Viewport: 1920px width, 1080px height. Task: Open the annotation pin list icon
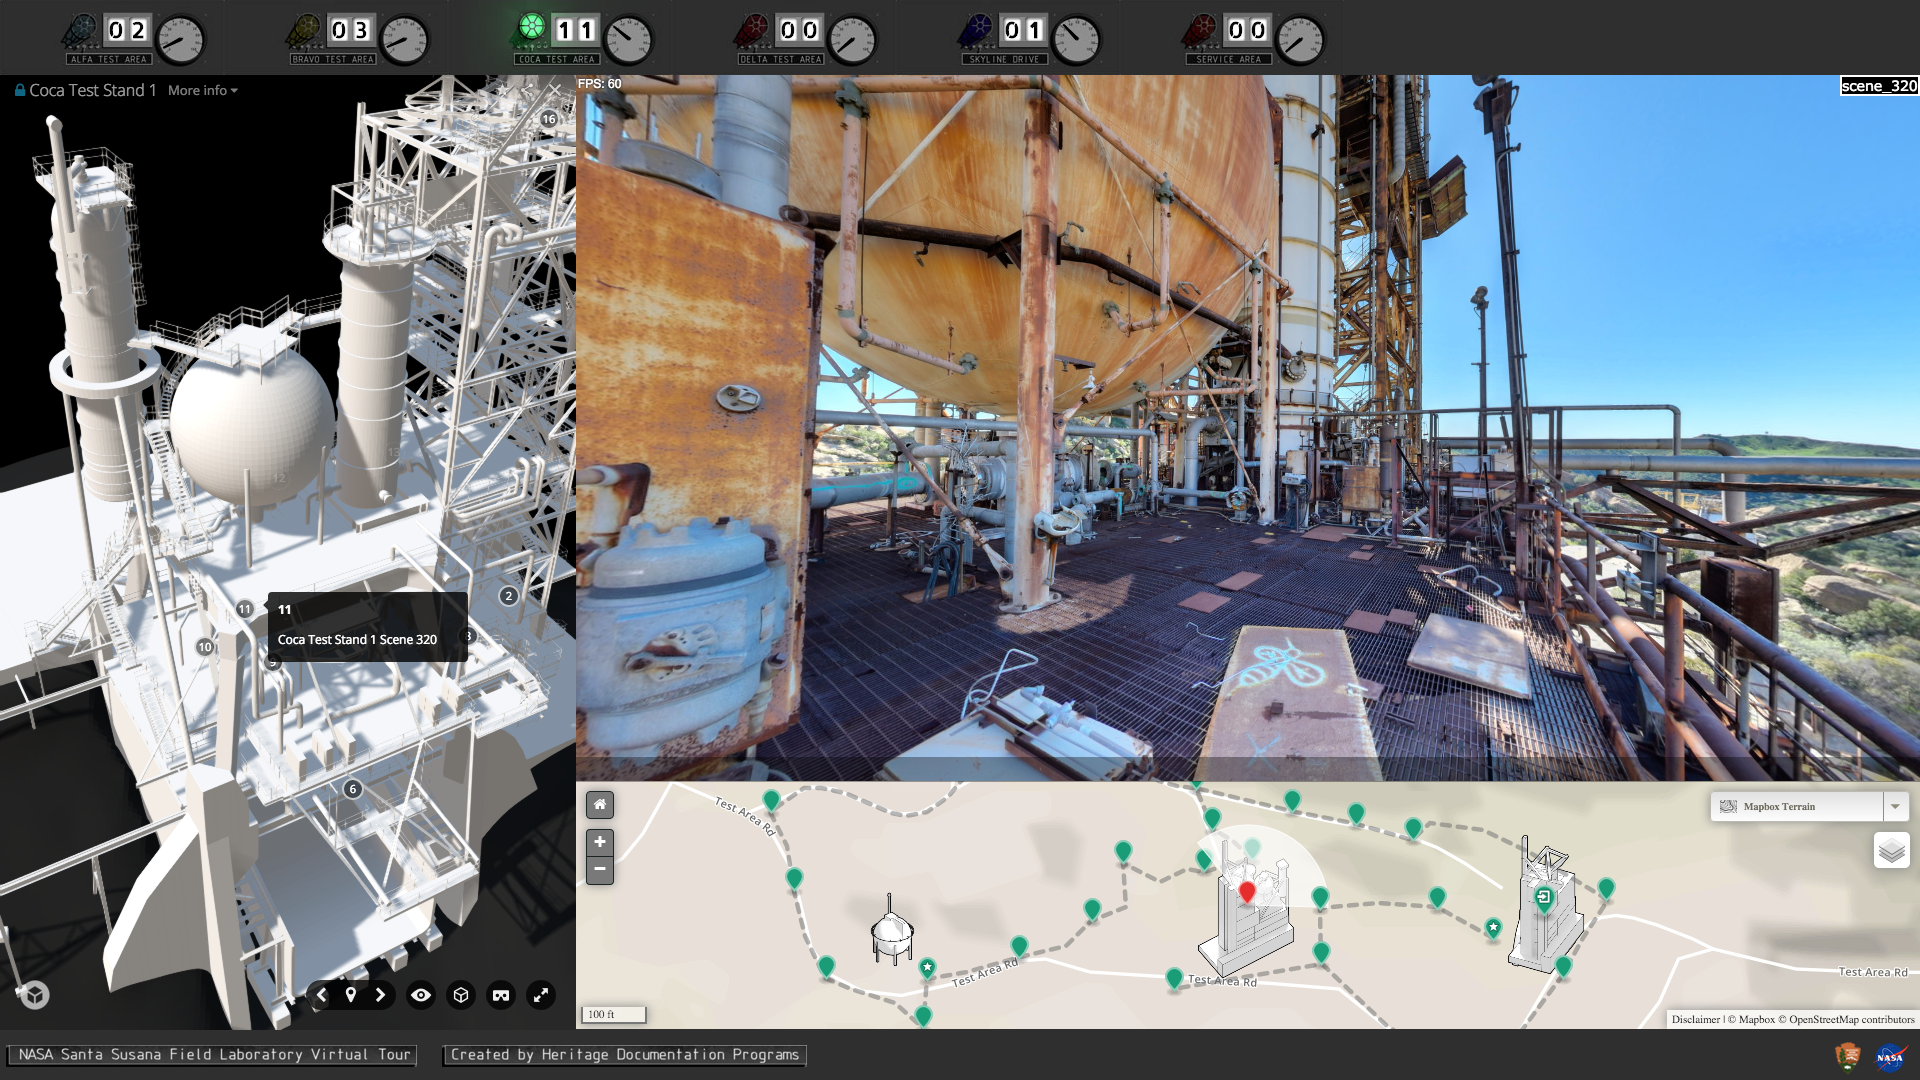(x=351, y=995)
